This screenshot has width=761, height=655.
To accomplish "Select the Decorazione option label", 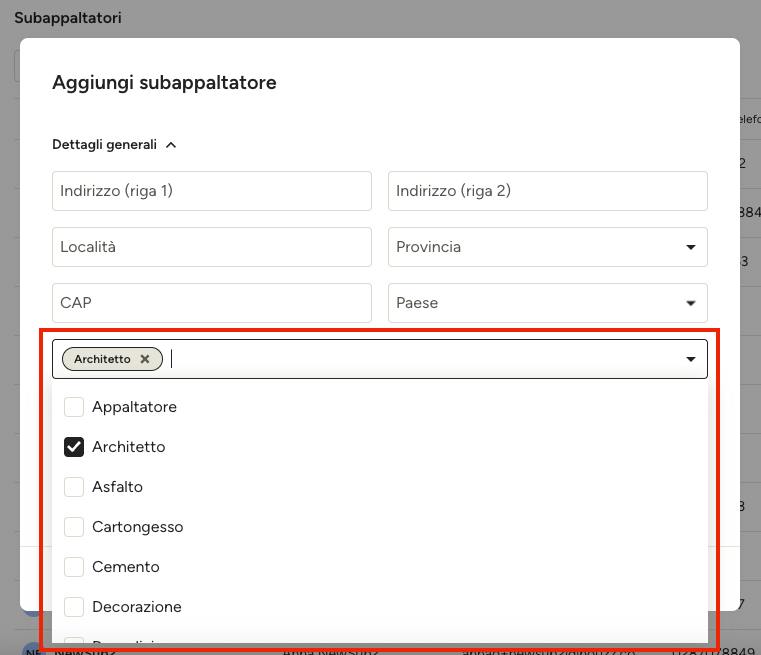I will [137, 607].
